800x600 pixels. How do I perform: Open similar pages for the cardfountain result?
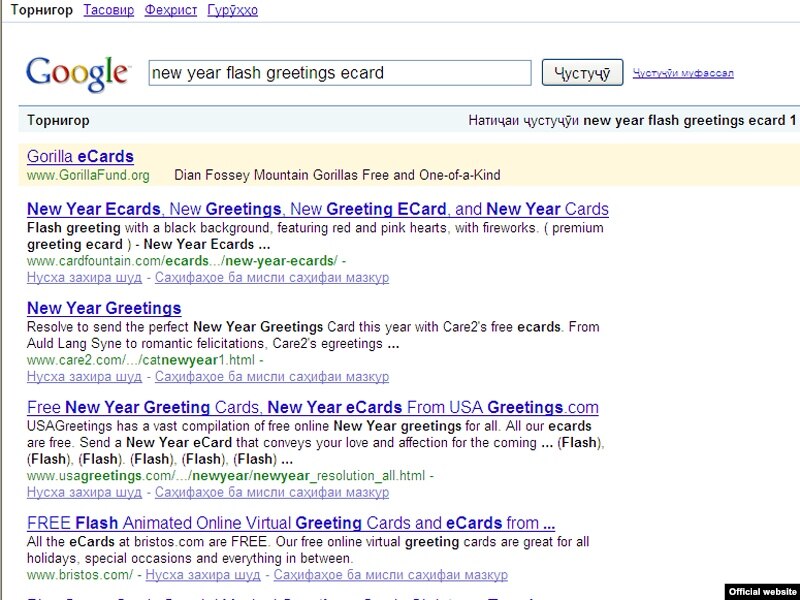pyautogui.click(x=272, y=278)
